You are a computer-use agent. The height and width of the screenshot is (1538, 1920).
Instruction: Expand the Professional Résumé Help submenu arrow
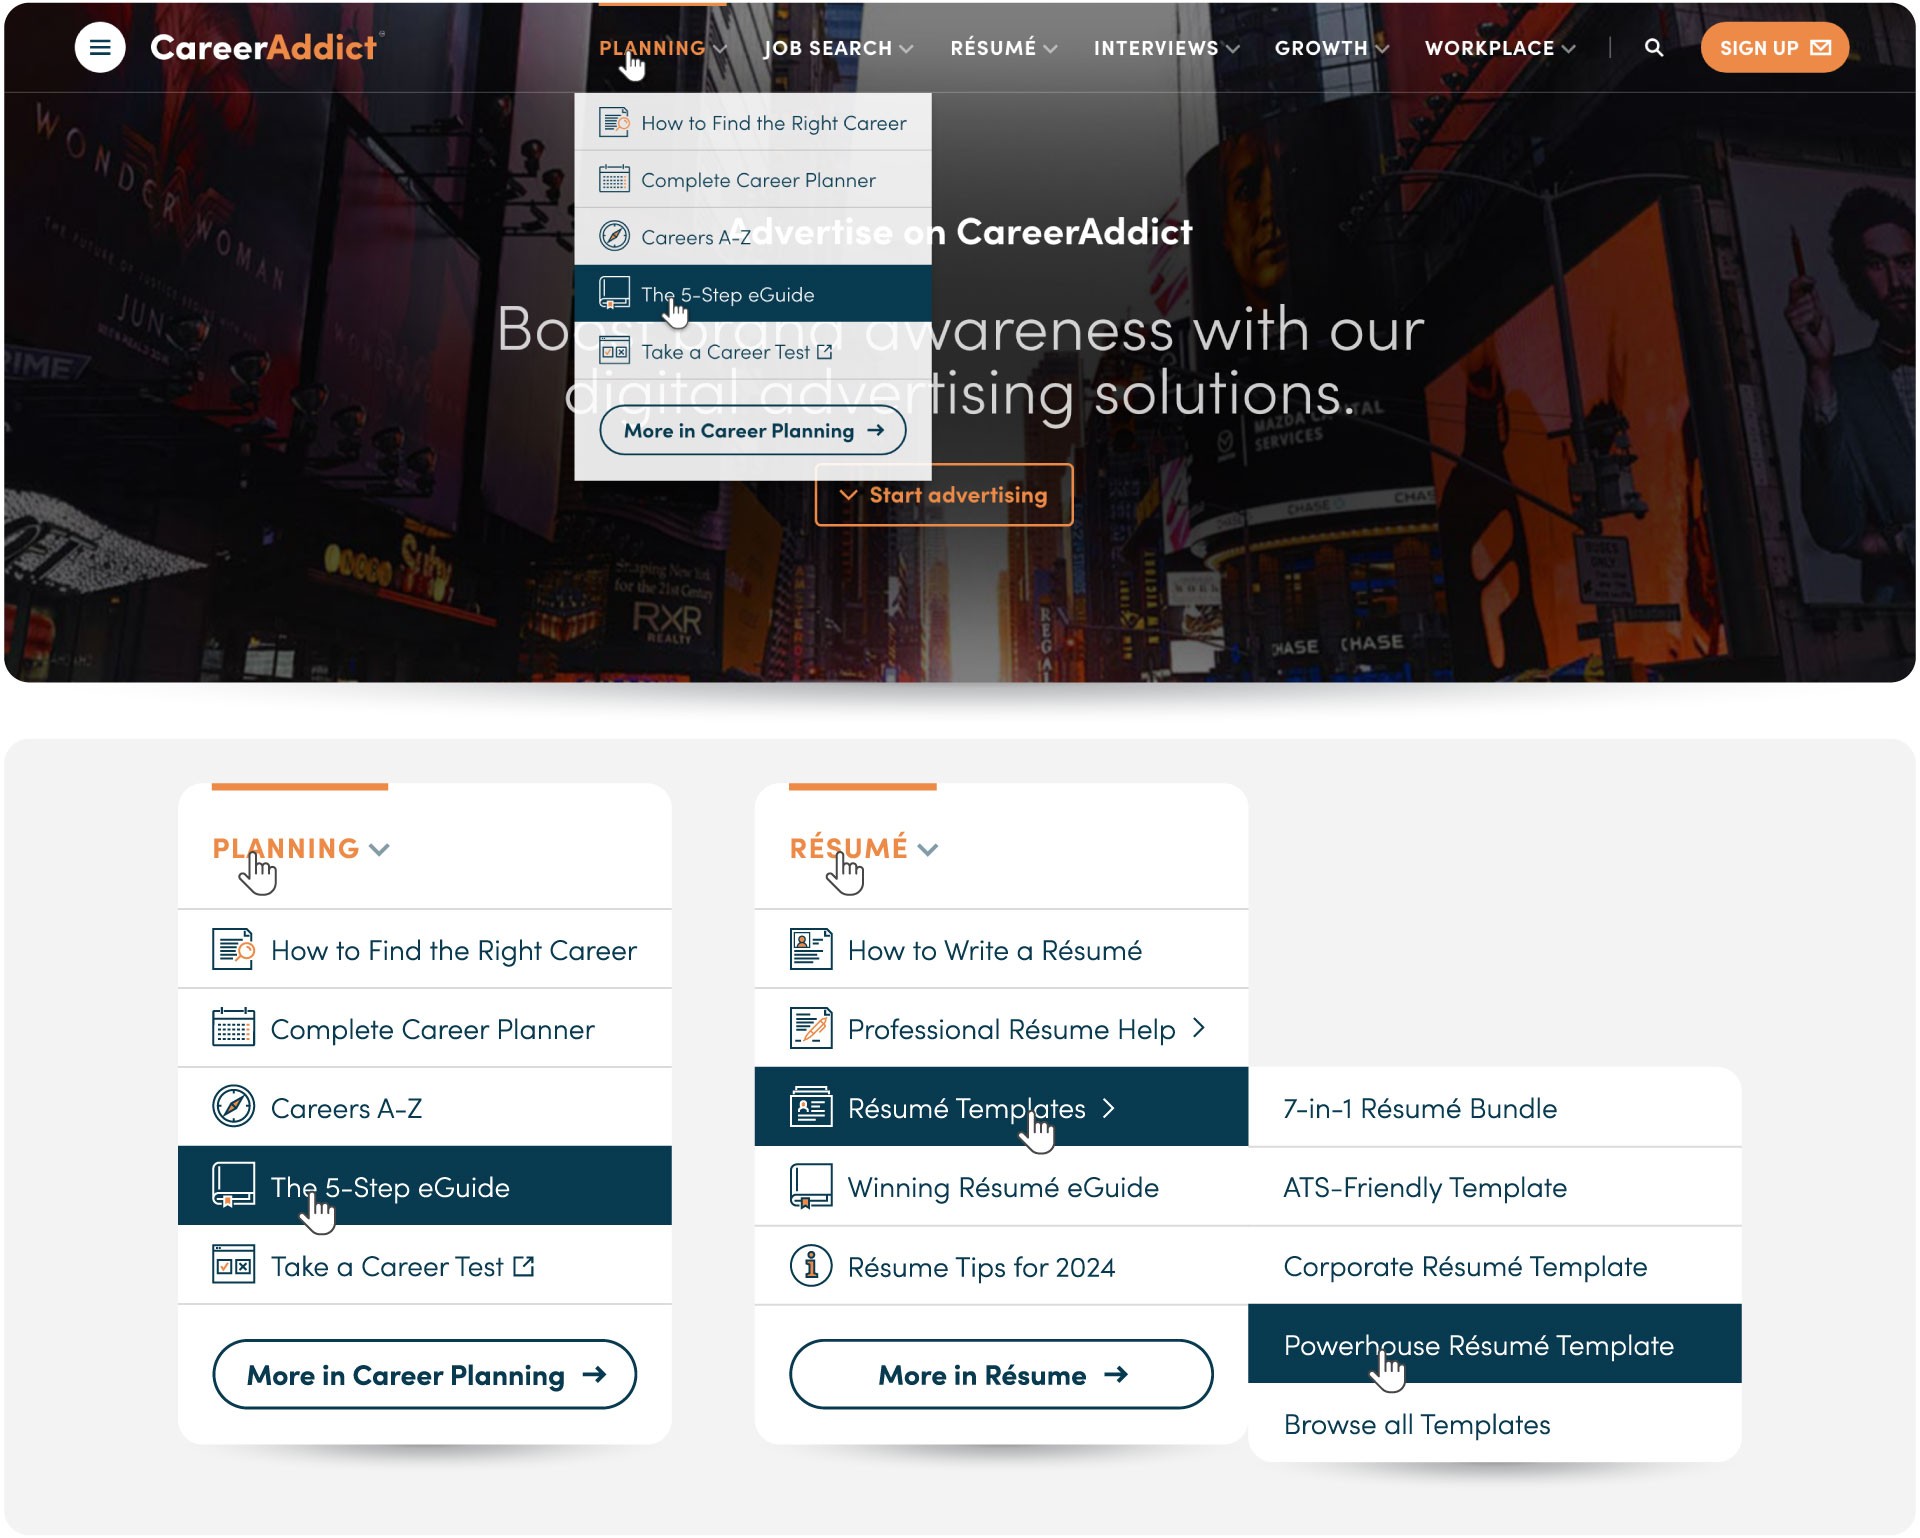click(1199, 1028)
